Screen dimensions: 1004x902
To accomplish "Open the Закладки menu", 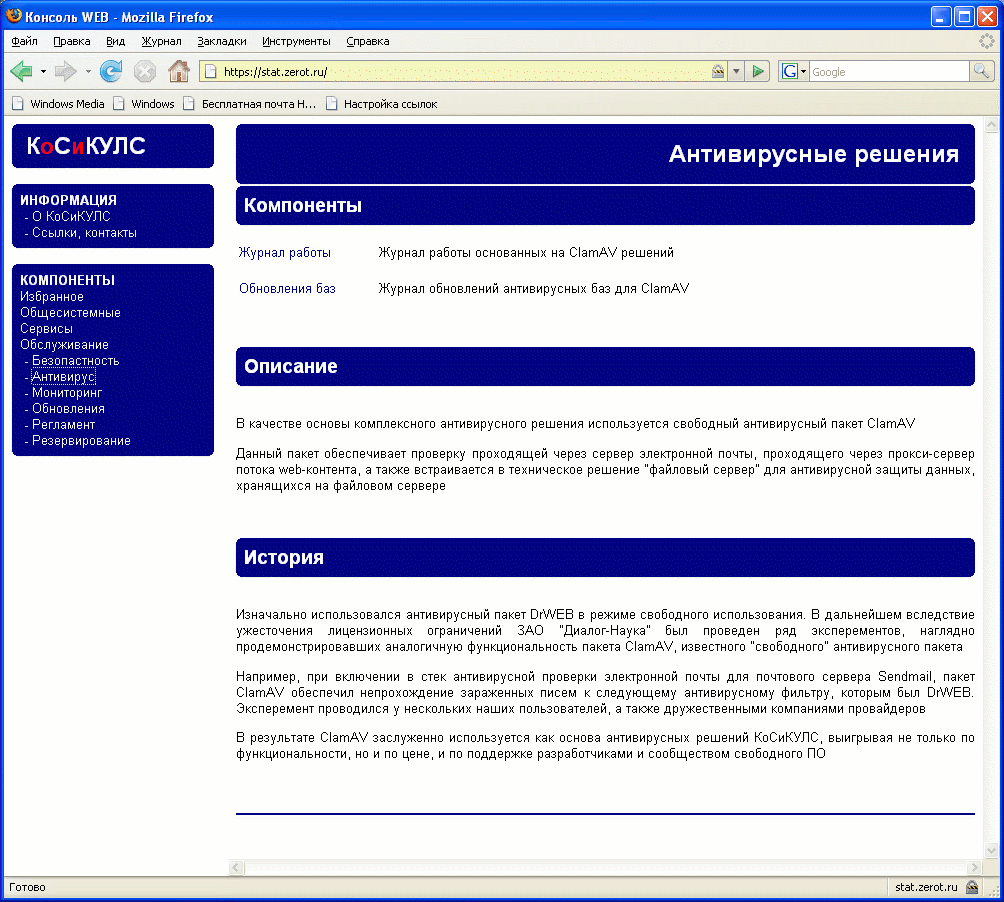I will coord(222,41).
